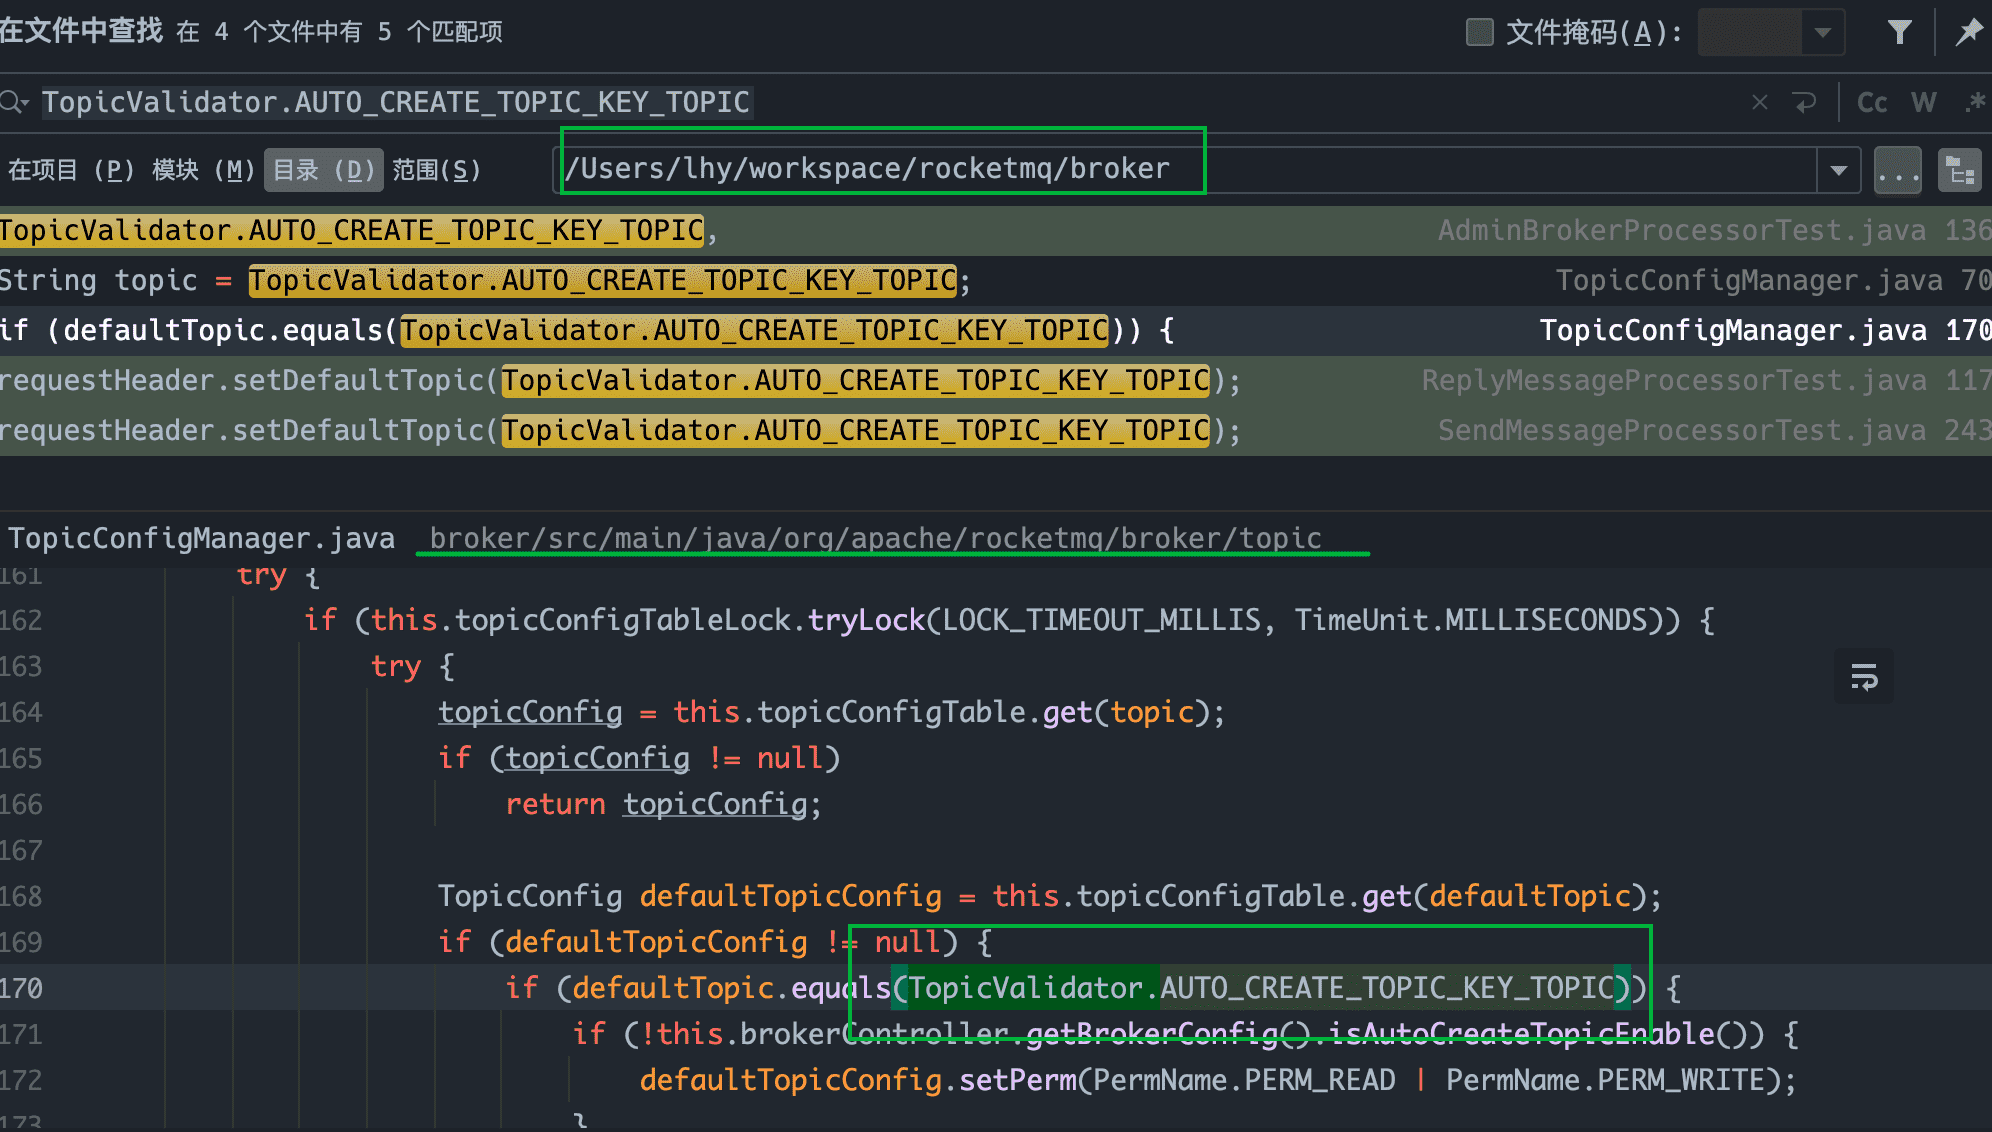Click return topicConfig on line 166

pos(664,804)
